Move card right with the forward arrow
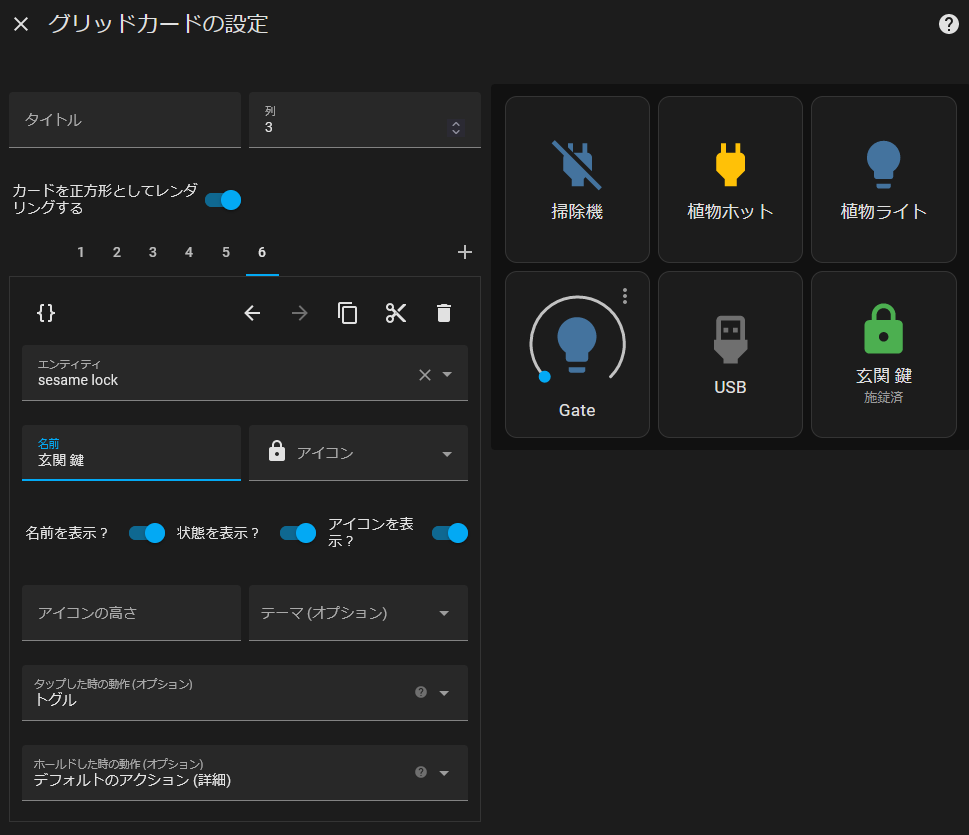Screen dimensions: 969x835 tap(300, 313)
